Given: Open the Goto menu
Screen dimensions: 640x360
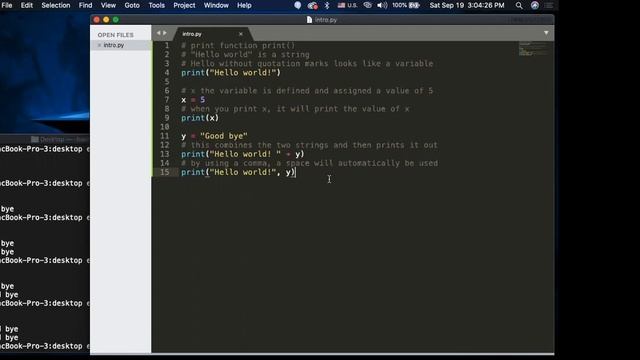Looking at the screenshot, I should coord(132,5).
